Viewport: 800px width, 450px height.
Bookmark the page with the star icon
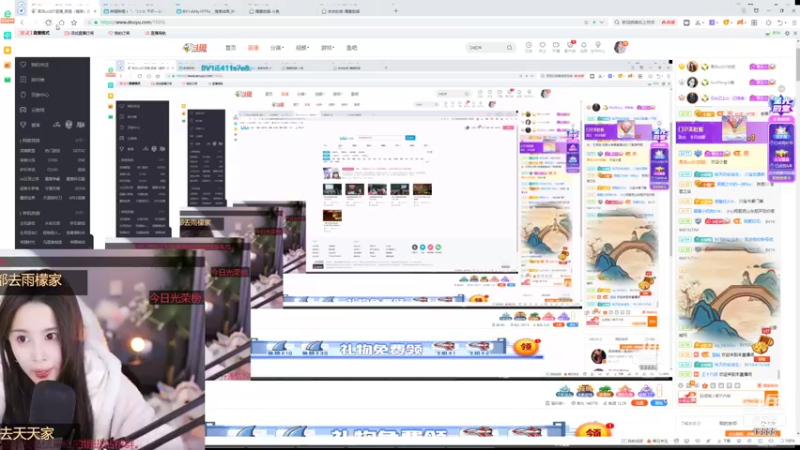(74, 22)
